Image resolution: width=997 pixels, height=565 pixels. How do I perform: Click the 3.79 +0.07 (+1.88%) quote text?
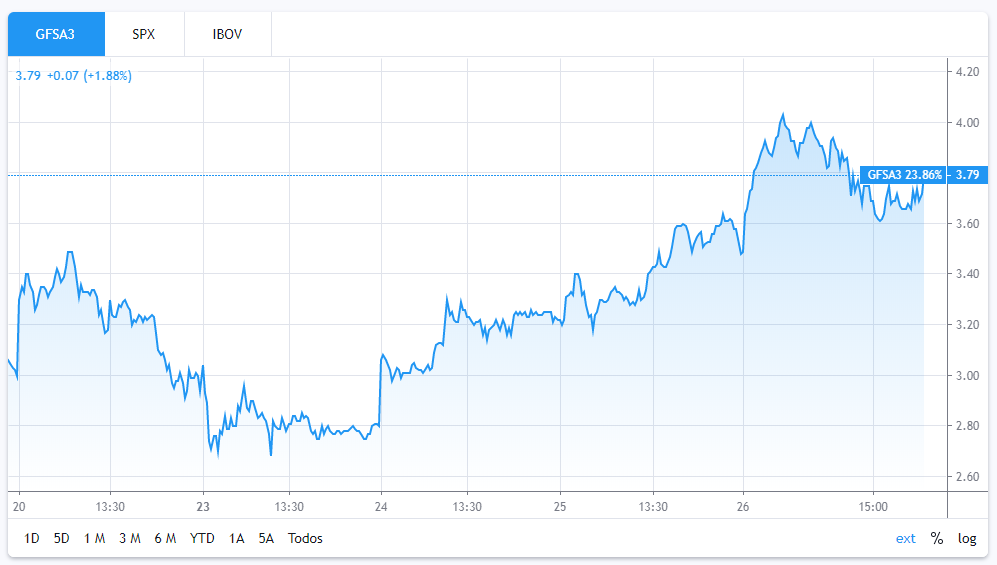point(74,75)
